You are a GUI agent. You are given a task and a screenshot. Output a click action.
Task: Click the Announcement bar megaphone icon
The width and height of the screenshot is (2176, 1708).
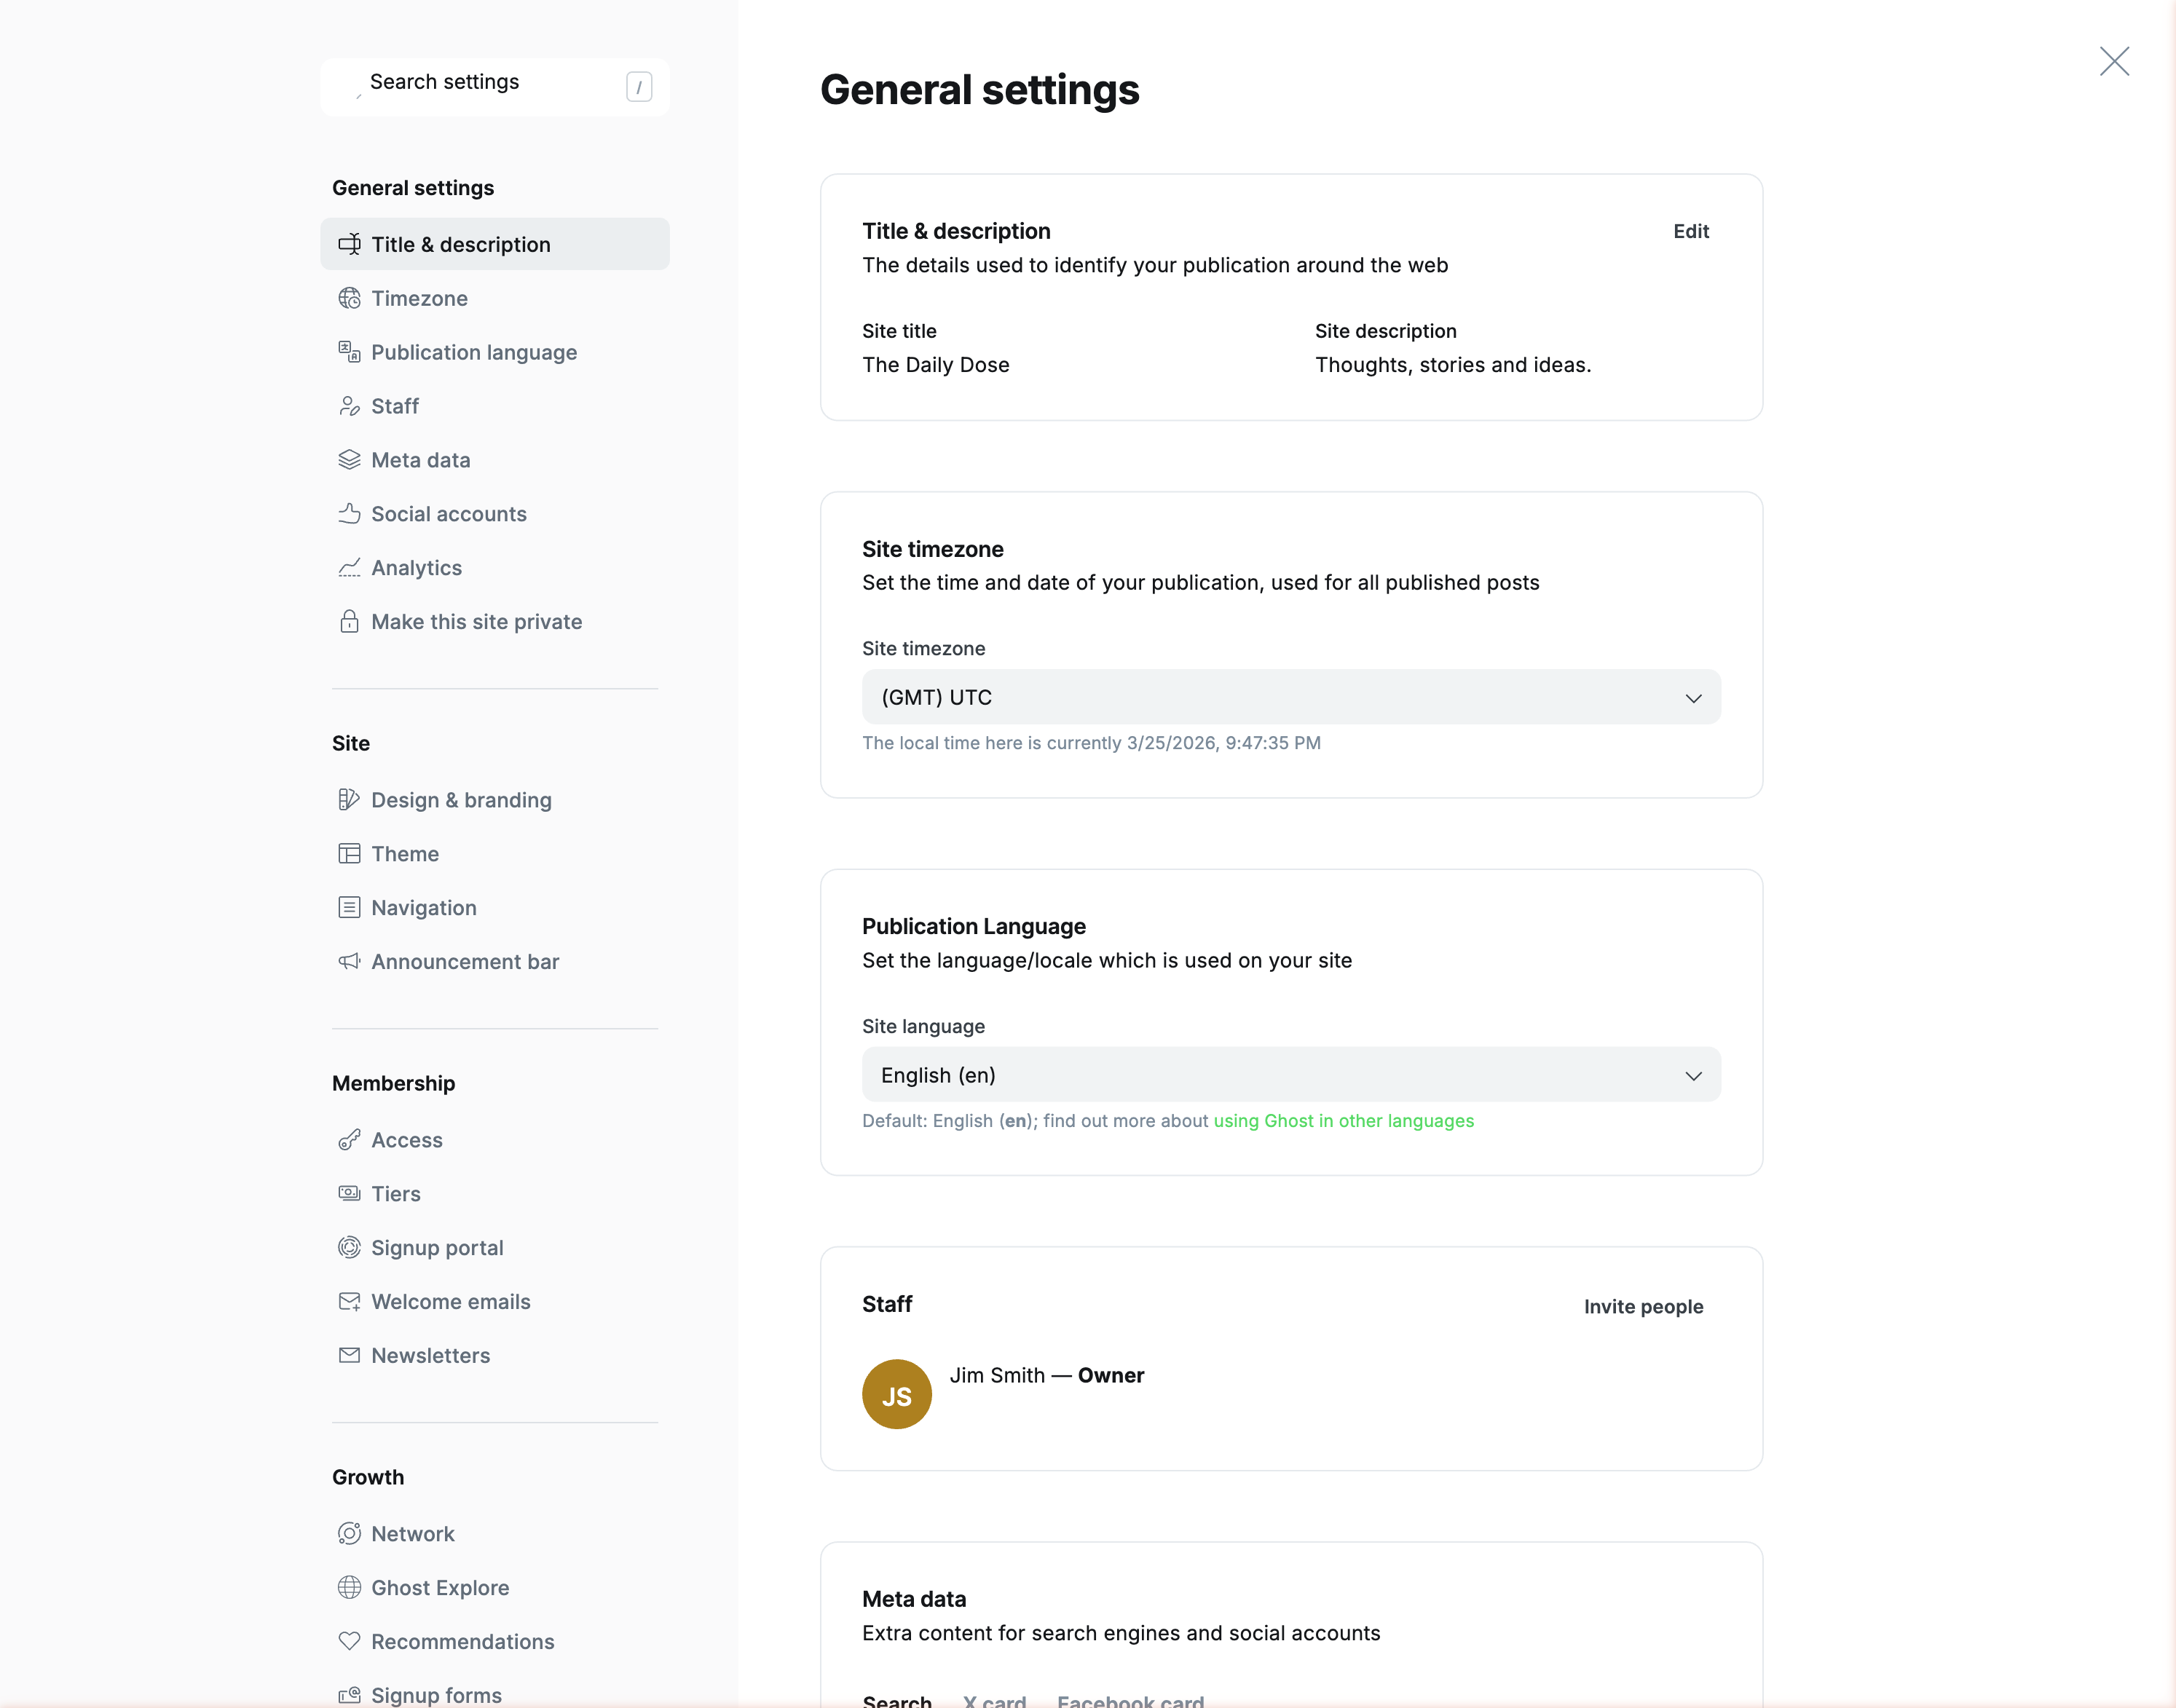tap(349, 962)
